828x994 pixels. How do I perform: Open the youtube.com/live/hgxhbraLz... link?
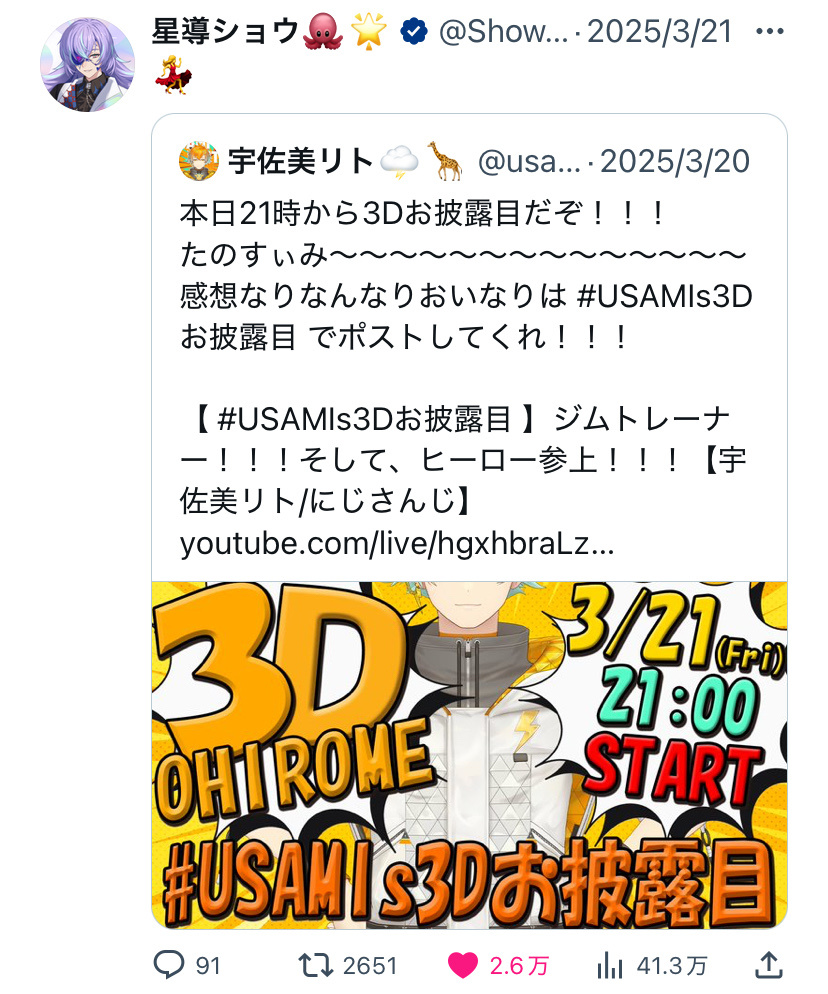397,543
